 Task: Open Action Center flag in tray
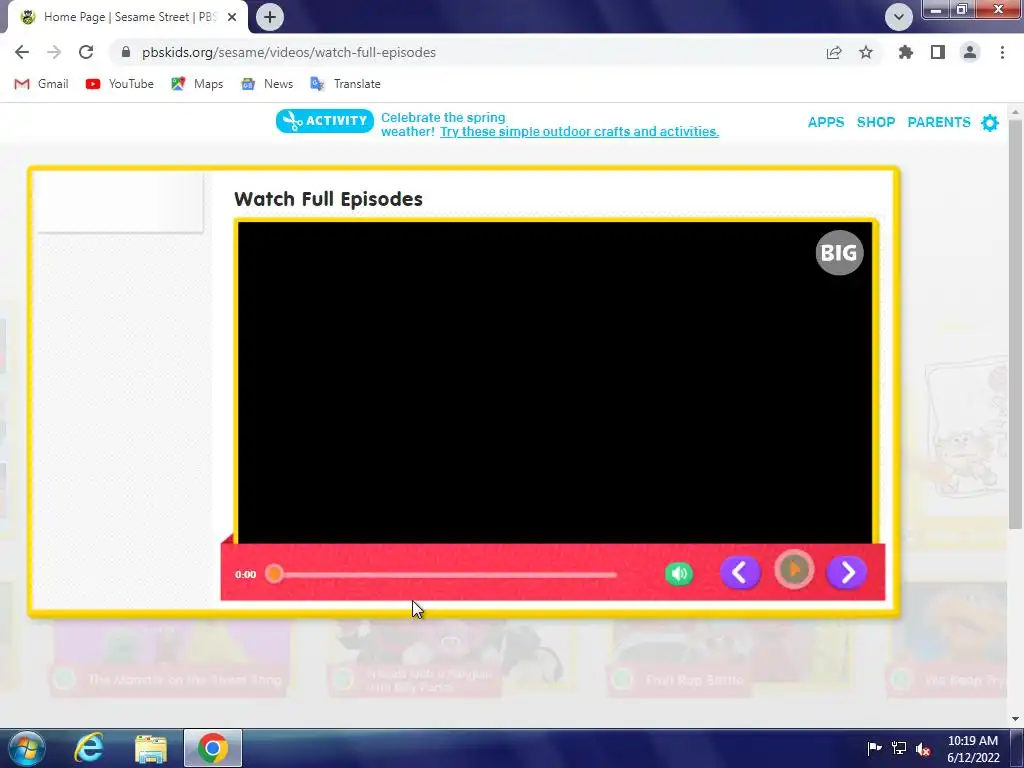point(874,748)
